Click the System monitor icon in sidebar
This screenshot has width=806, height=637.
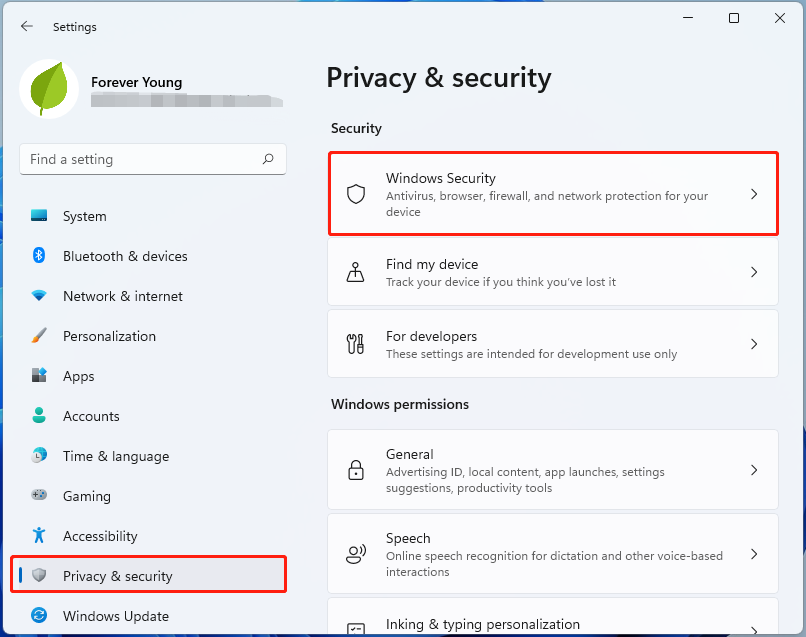click(x=39, y=216)
